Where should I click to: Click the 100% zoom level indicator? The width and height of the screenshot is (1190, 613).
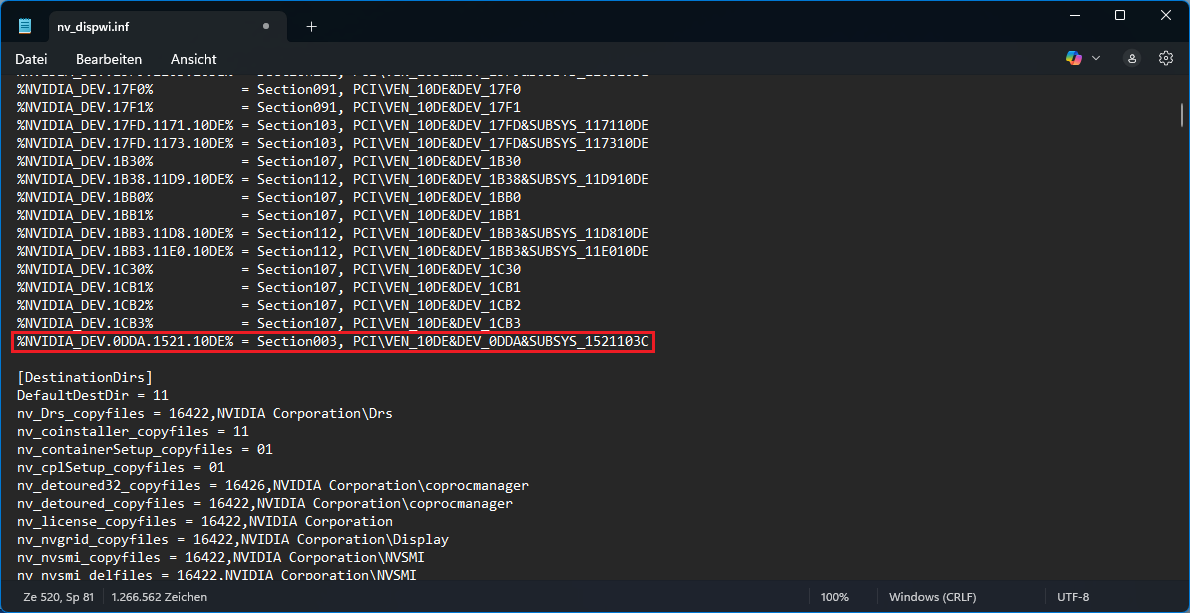pyautogui.click(x=834, y=596)
